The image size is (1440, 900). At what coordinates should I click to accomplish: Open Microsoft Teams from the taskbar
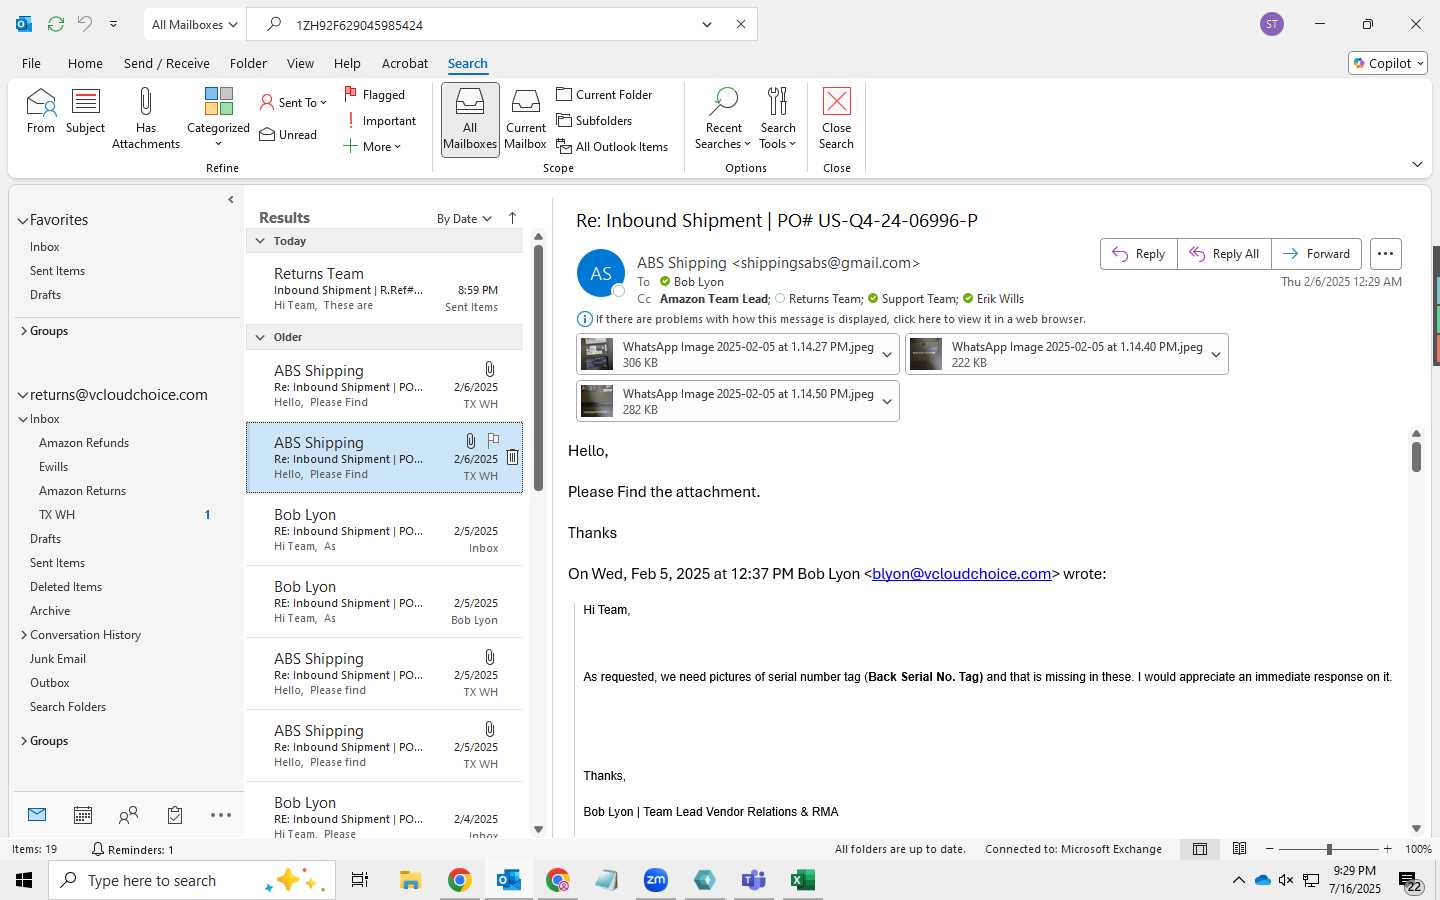(753, 880)
